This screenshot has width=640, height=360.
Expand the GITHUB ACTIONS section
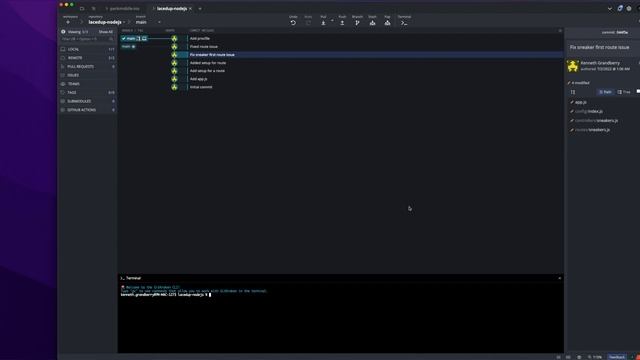[88, 110]
